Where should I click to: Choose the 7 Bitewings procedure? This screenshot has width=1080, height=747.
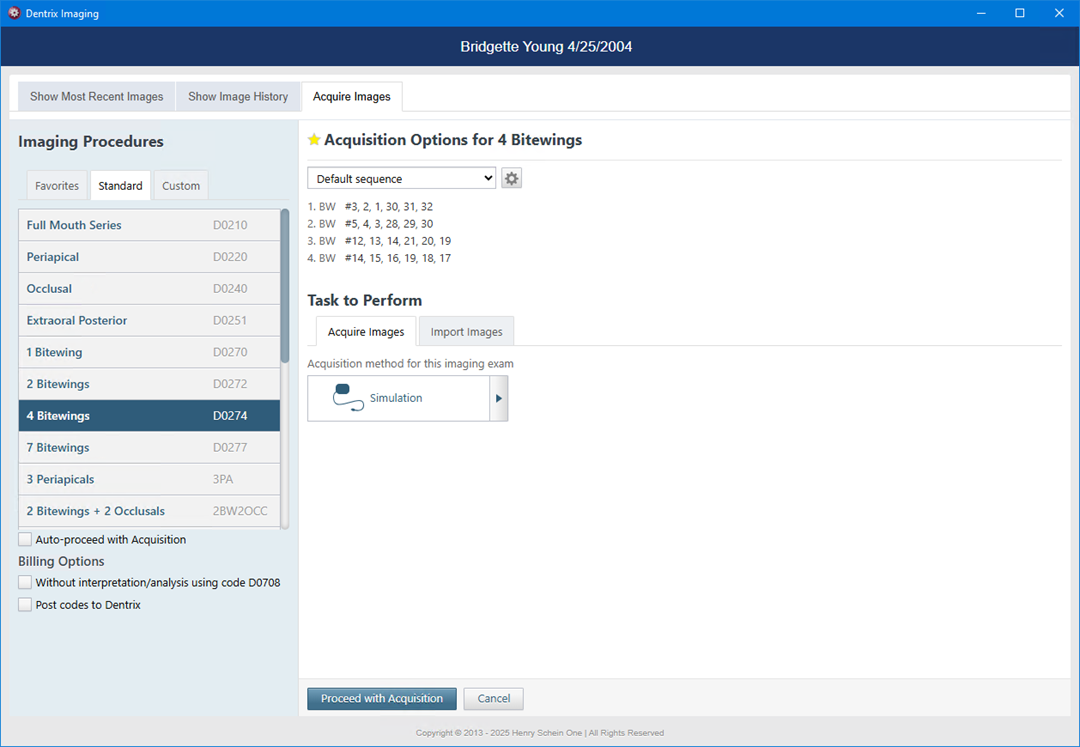click(149, 448)
